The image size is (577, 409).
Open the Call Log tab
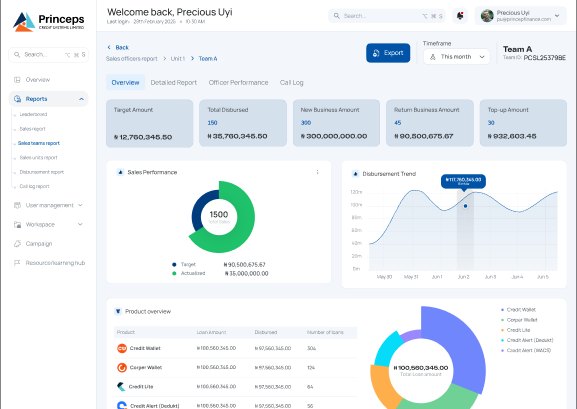pos(291,82)
